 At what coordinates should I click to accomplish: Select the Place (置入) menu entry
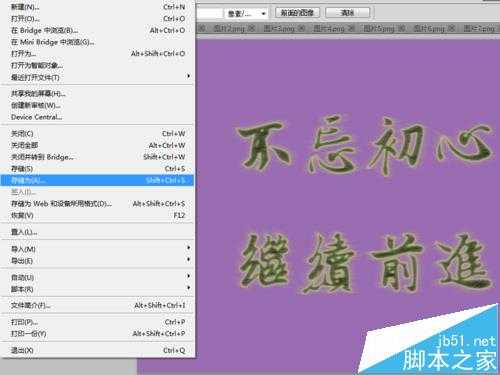(97, 232)
